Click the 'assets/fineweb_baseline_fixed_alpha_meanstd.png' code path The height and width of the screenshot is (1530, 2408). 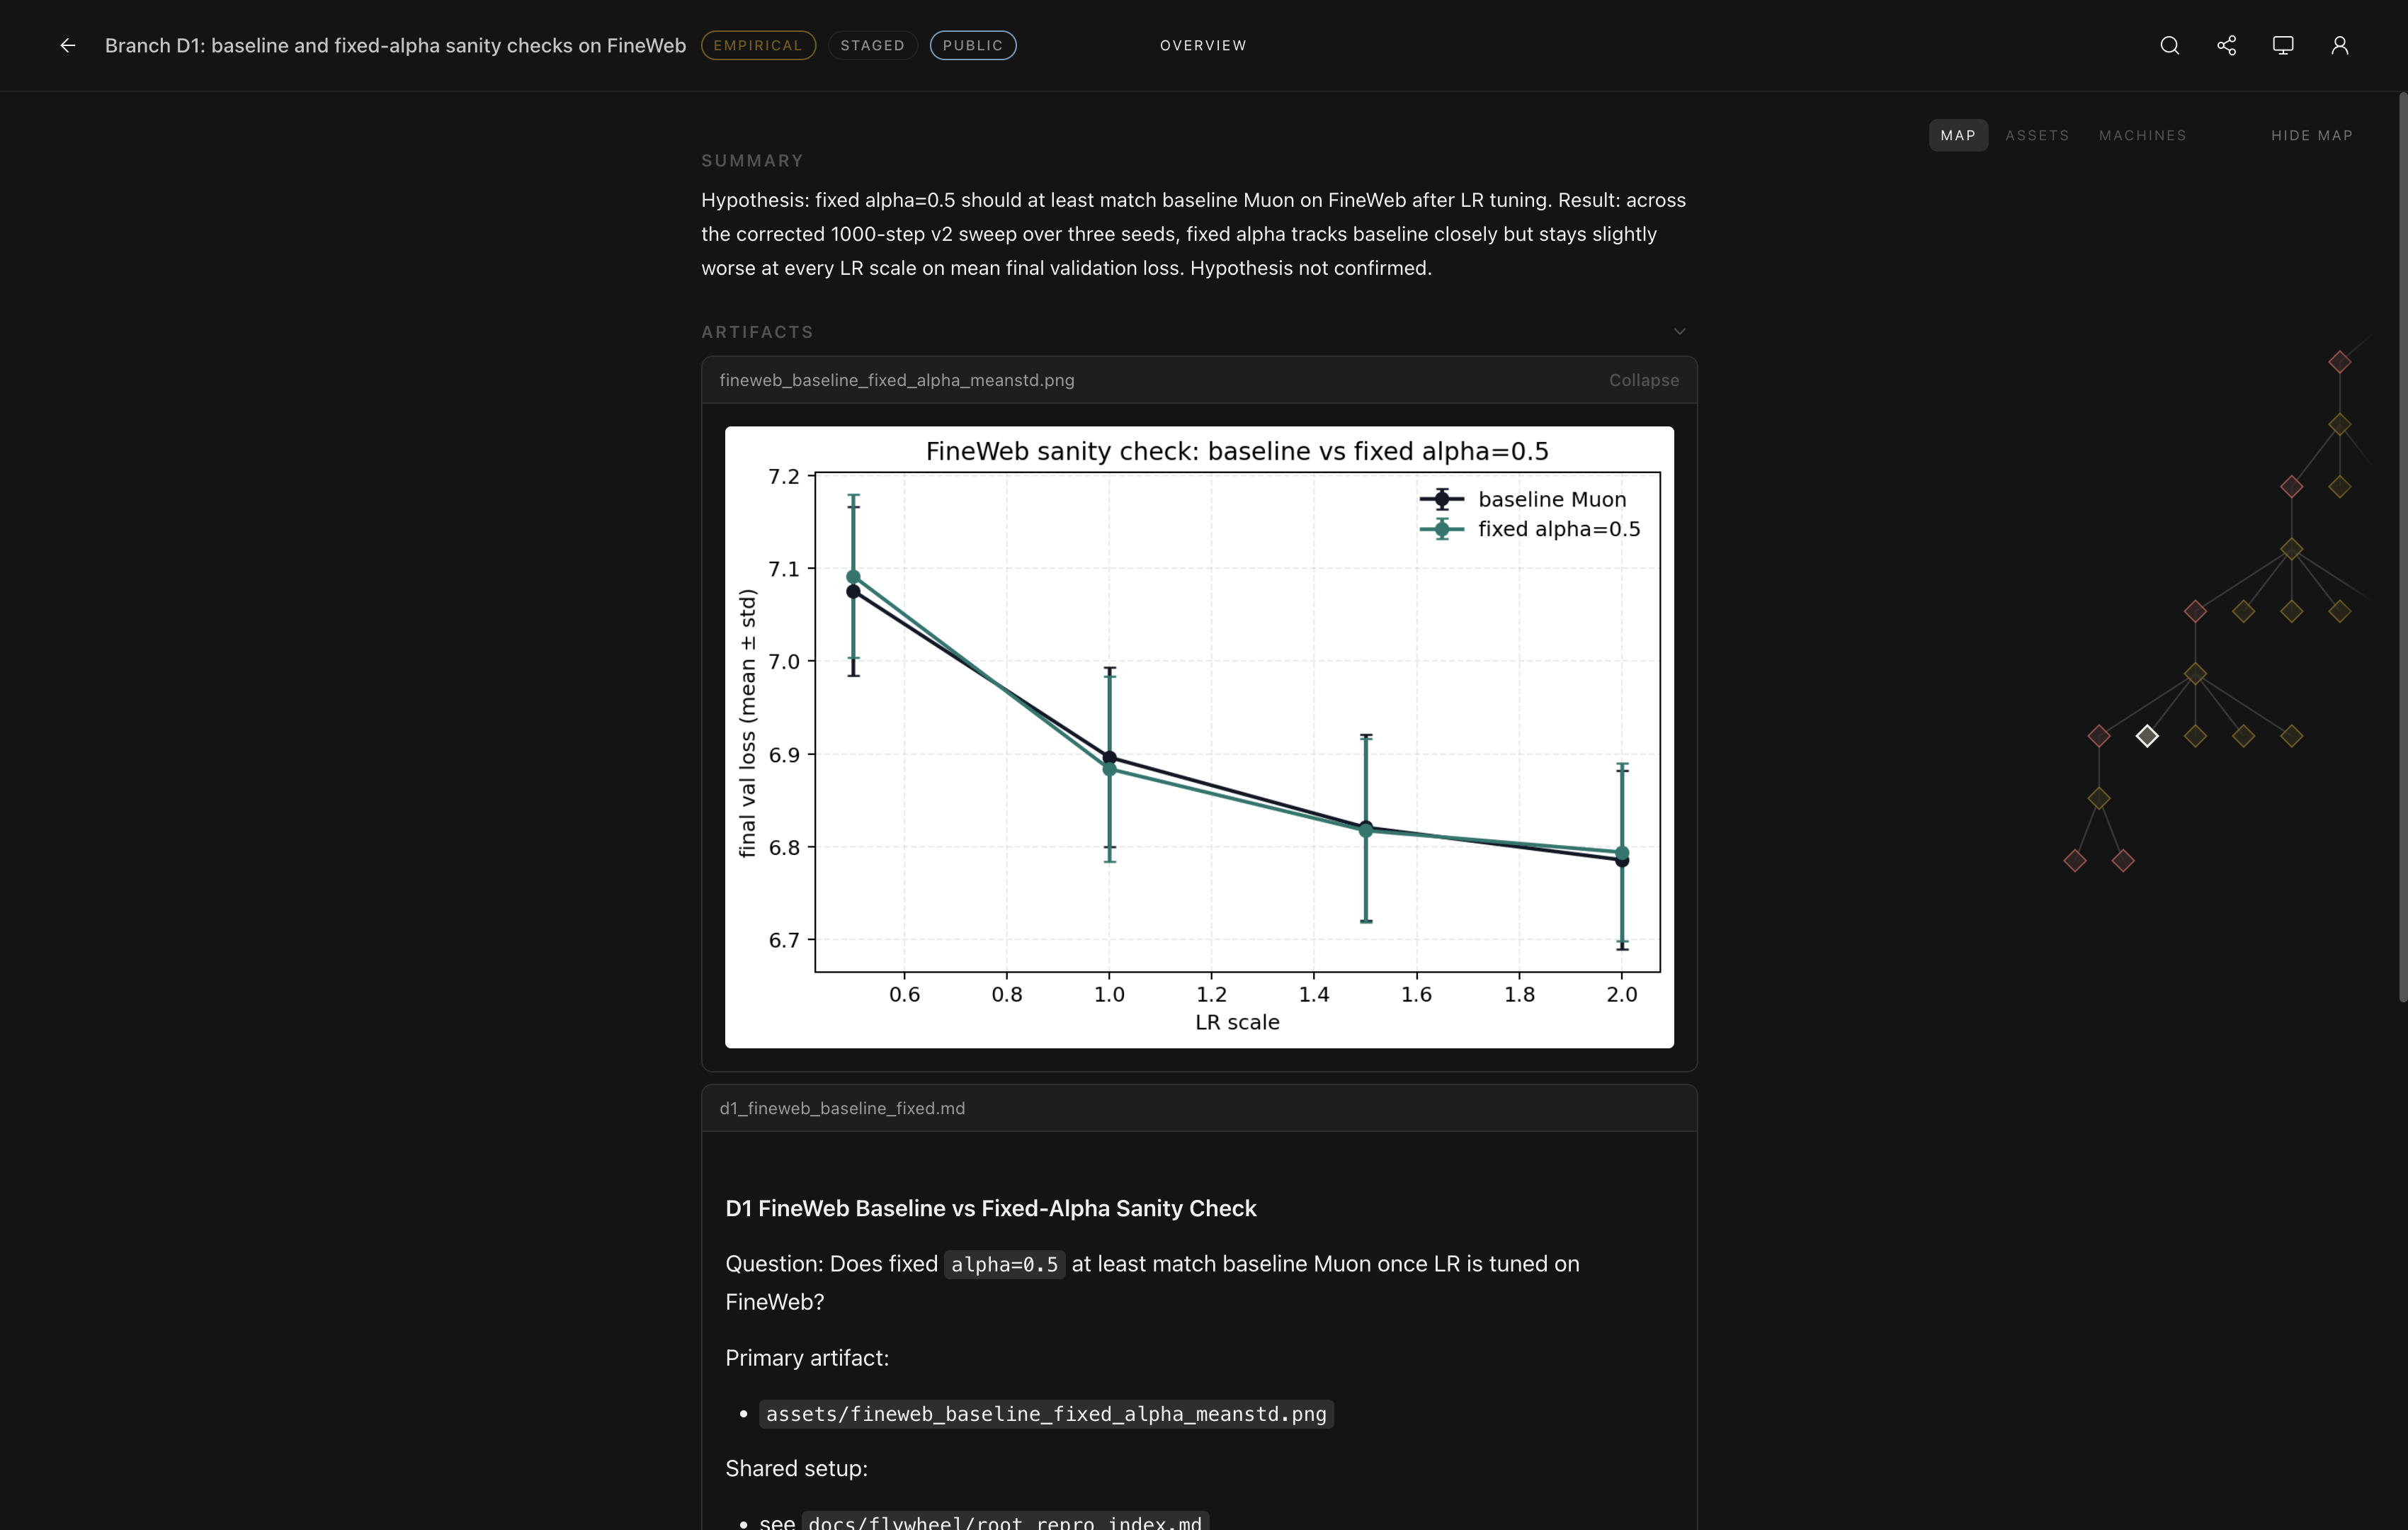1046,1414
